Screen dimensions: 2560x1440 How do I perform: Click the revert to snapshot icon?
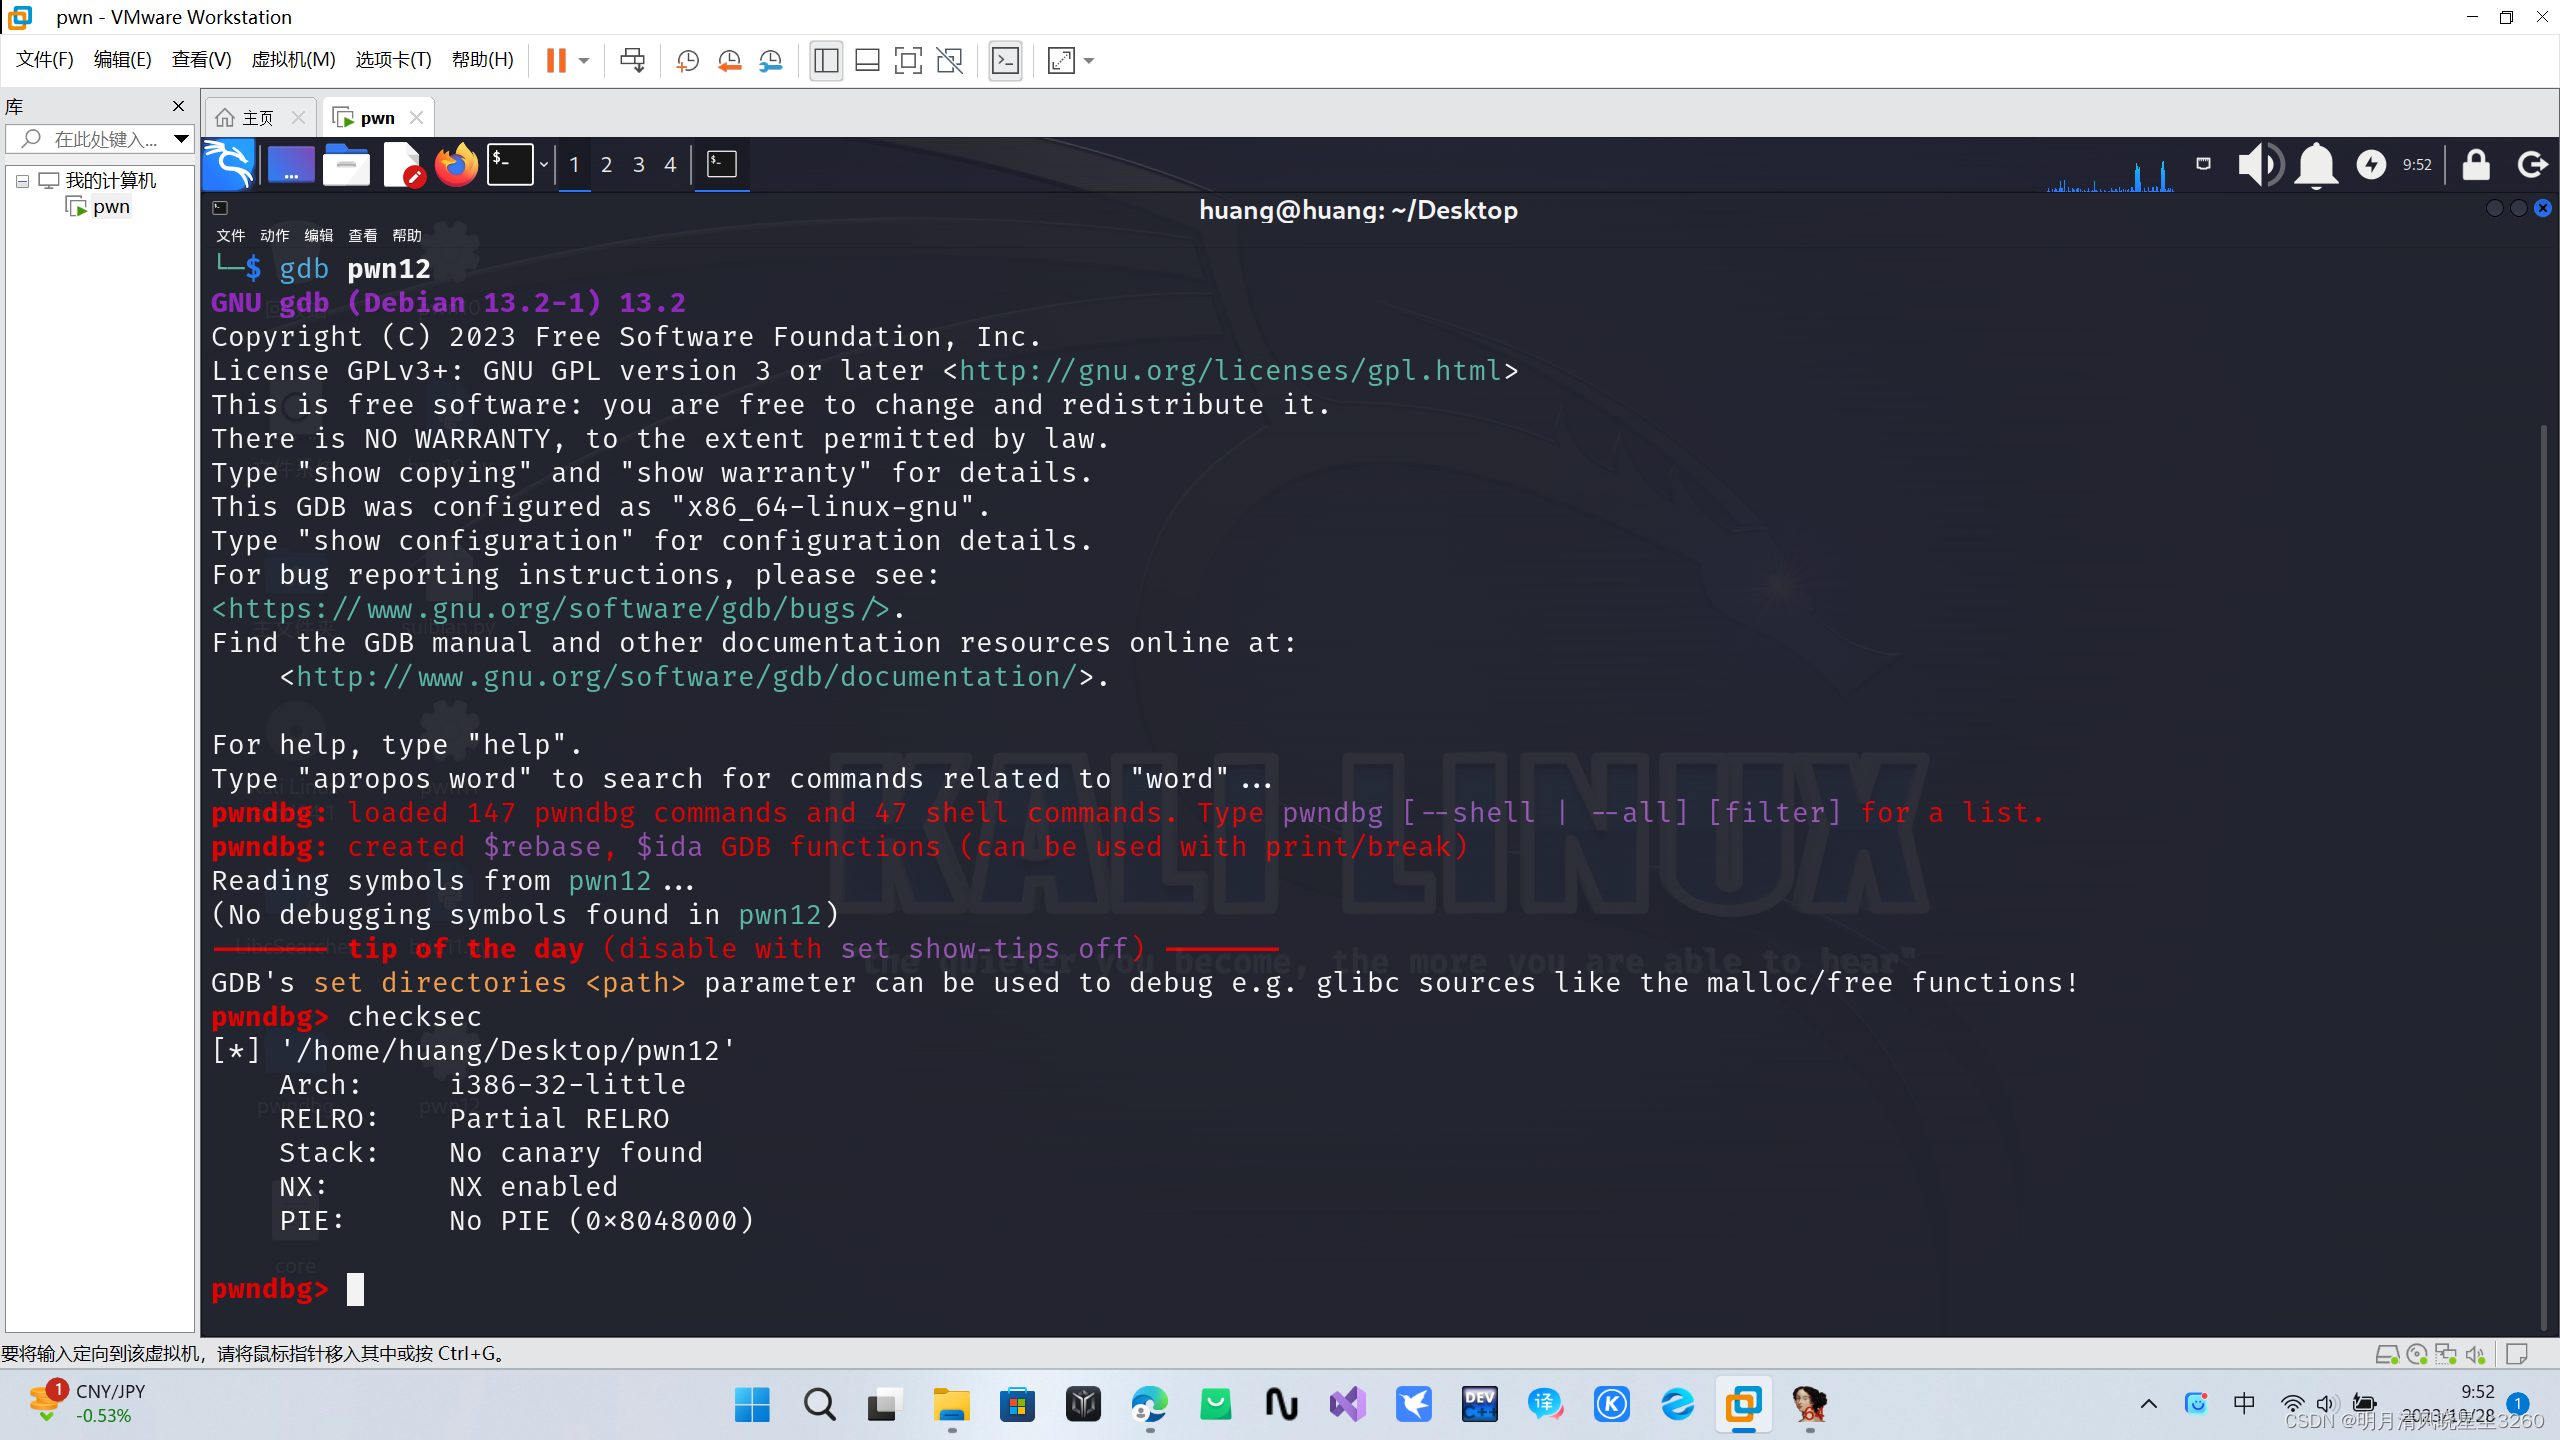(729, 61)
